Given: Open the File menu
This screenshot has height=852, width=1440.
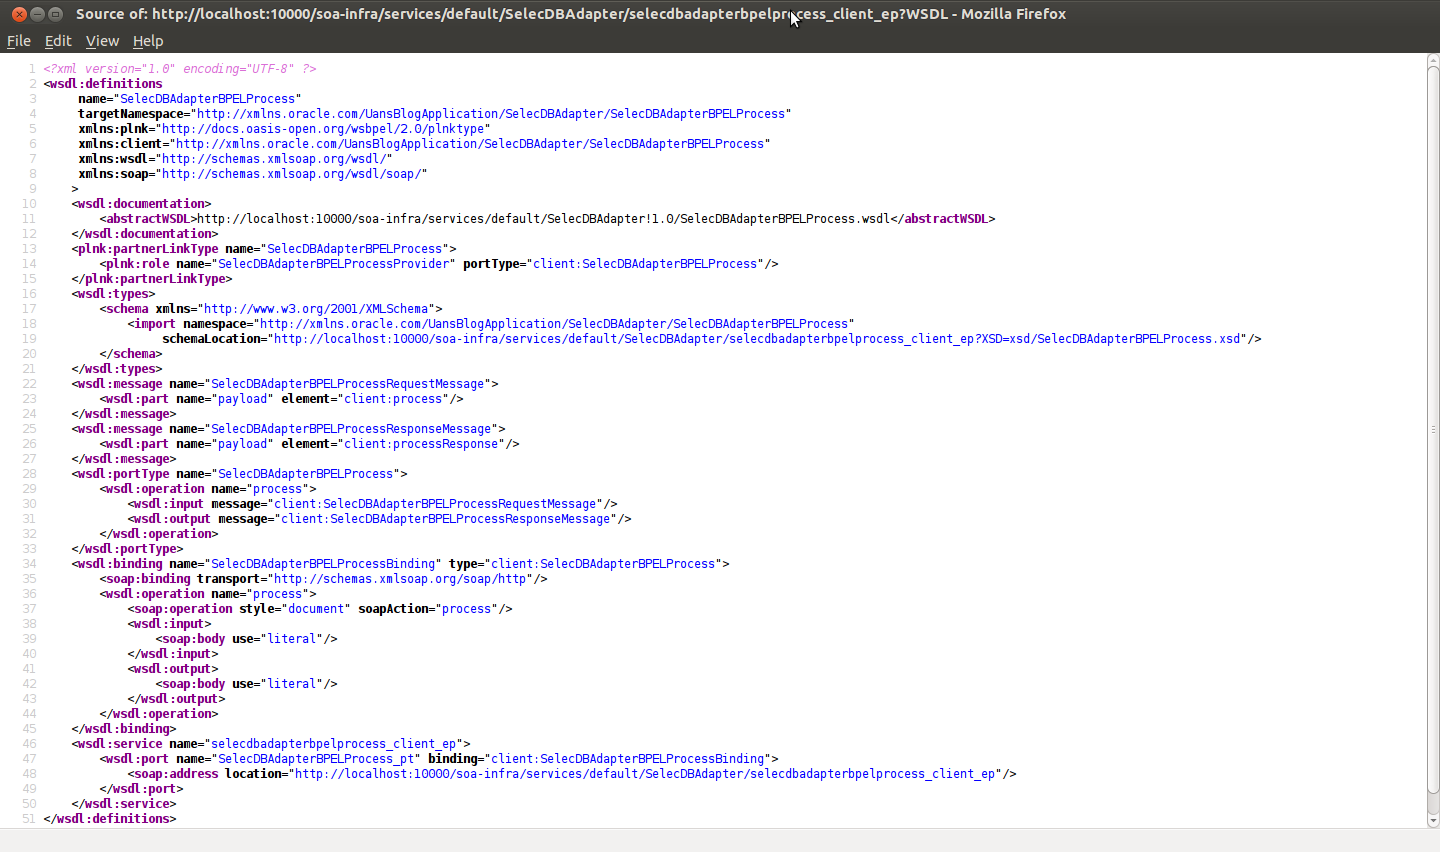Looking at the screenshot, I should tap(19, 41).
